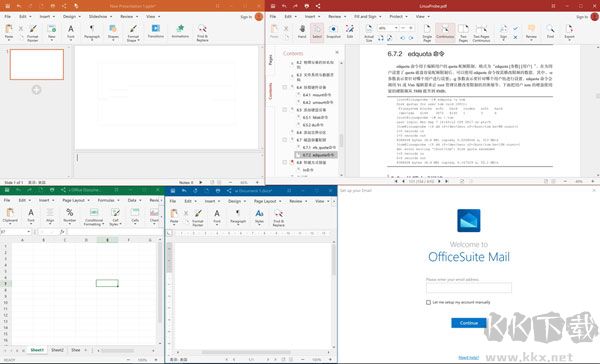Open the Find tool in PDF ribbon
Screen dimensions: 600x364
point(550,31)
